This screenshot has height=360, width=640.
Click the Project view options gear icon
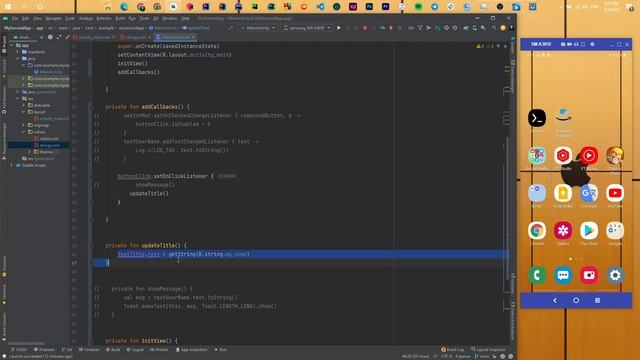[50, 37]
